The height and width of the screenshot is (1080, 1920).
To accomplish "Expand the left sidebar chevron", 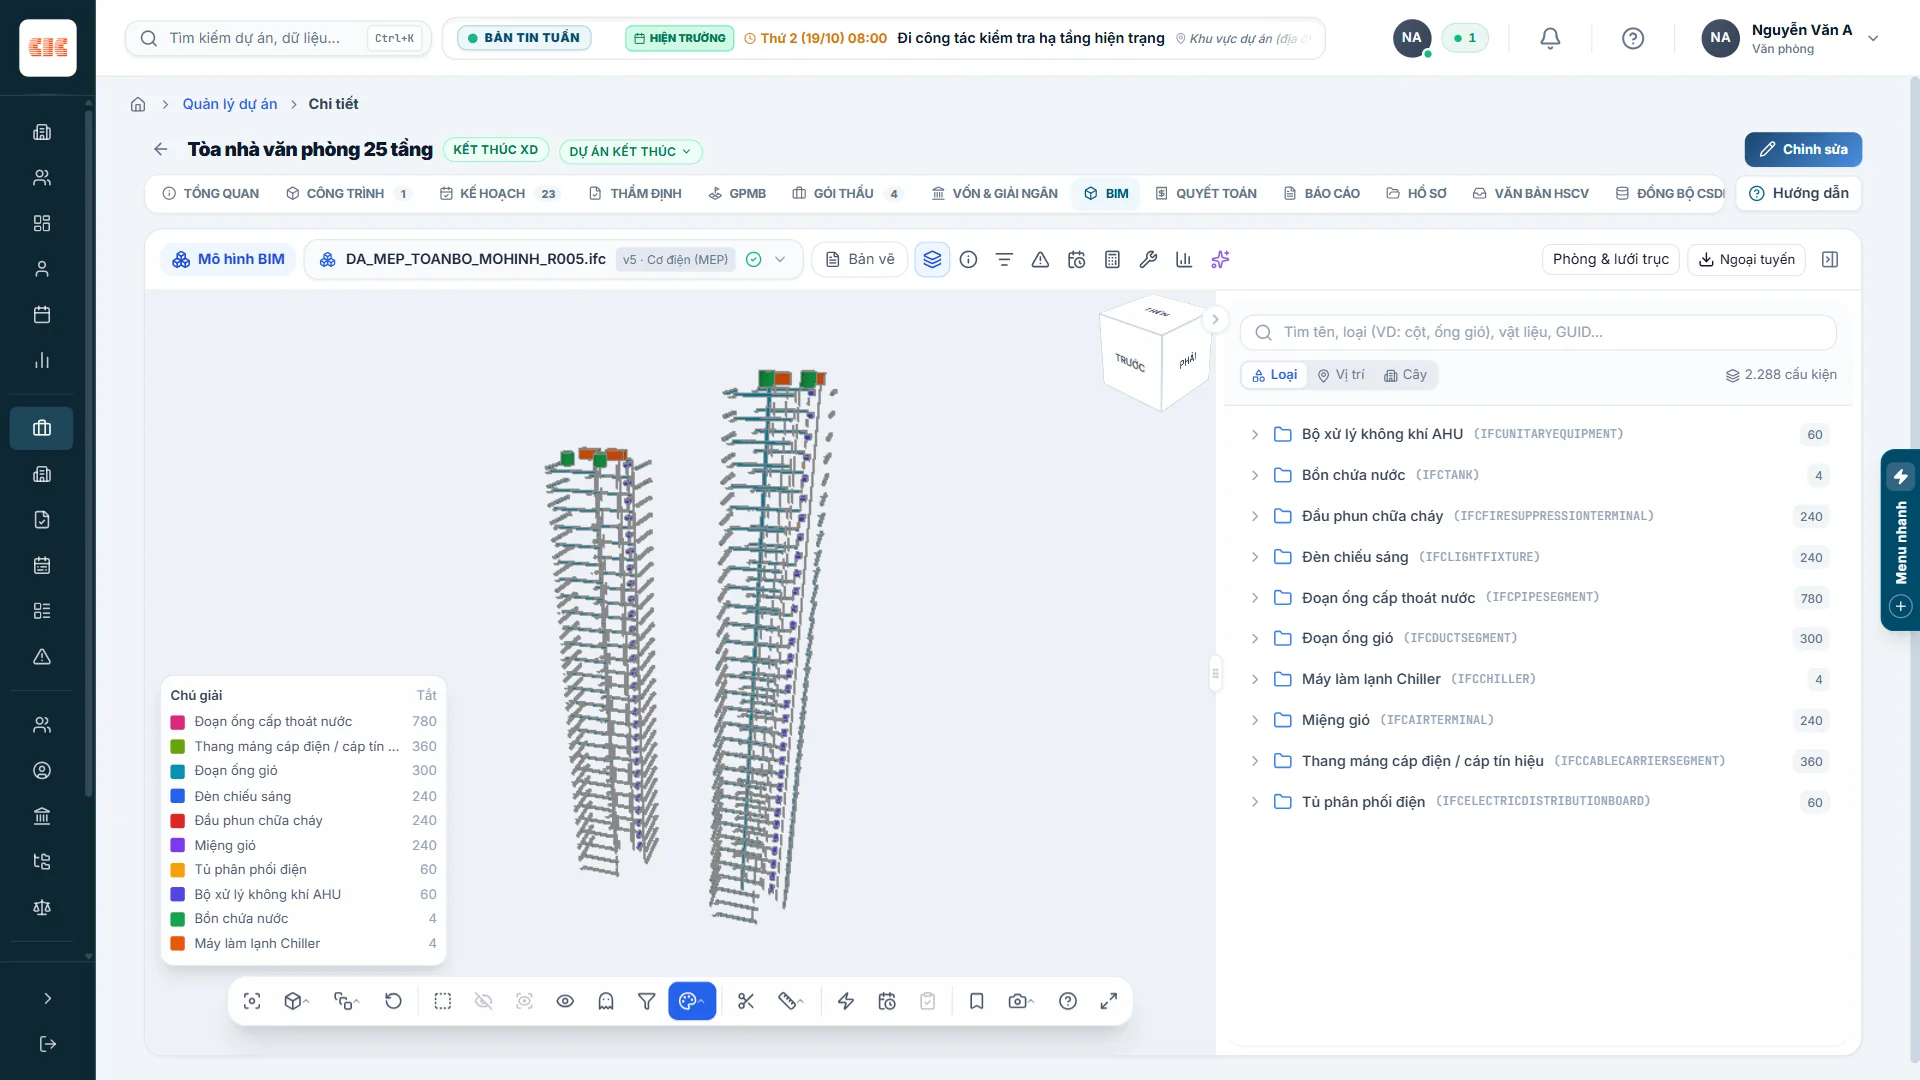I will click(47, 998).
